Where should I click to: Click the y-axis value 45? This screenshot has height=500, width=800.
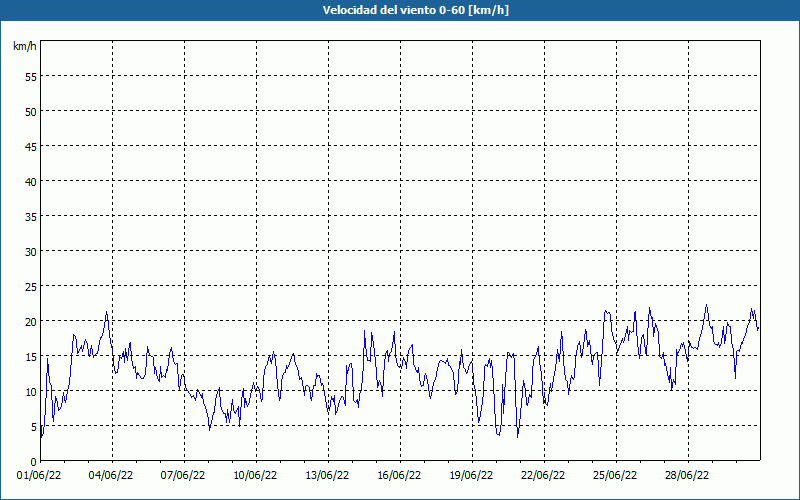point(31,146)
